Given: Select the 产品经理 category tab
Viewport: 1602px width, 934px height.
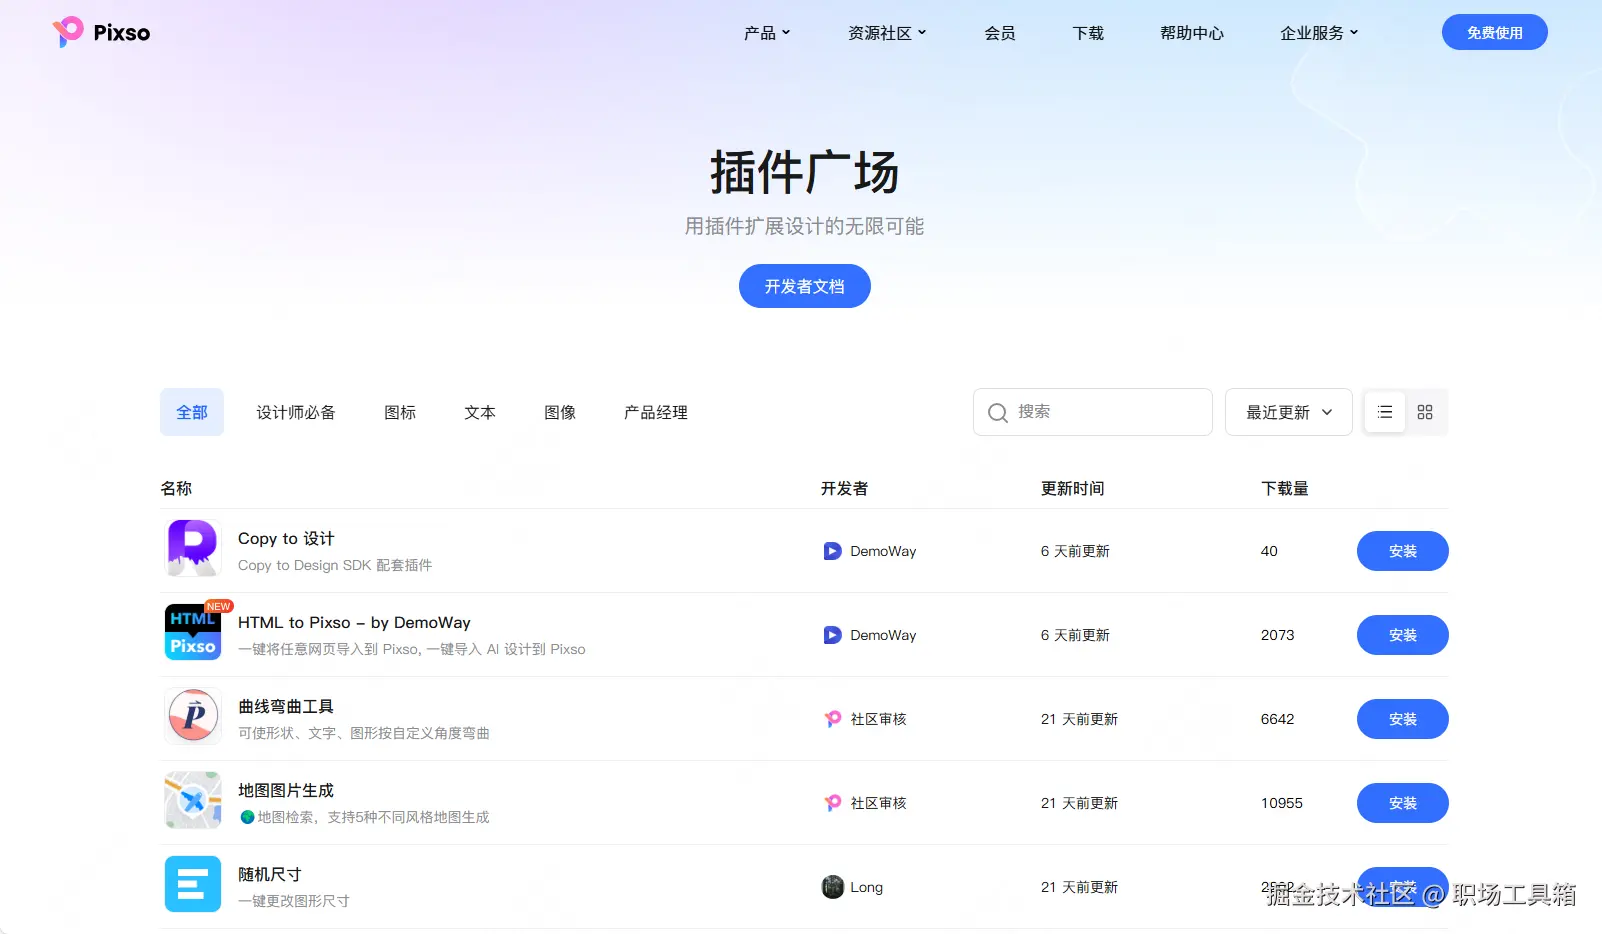Looking at the screenshot, I should (656, 412).
